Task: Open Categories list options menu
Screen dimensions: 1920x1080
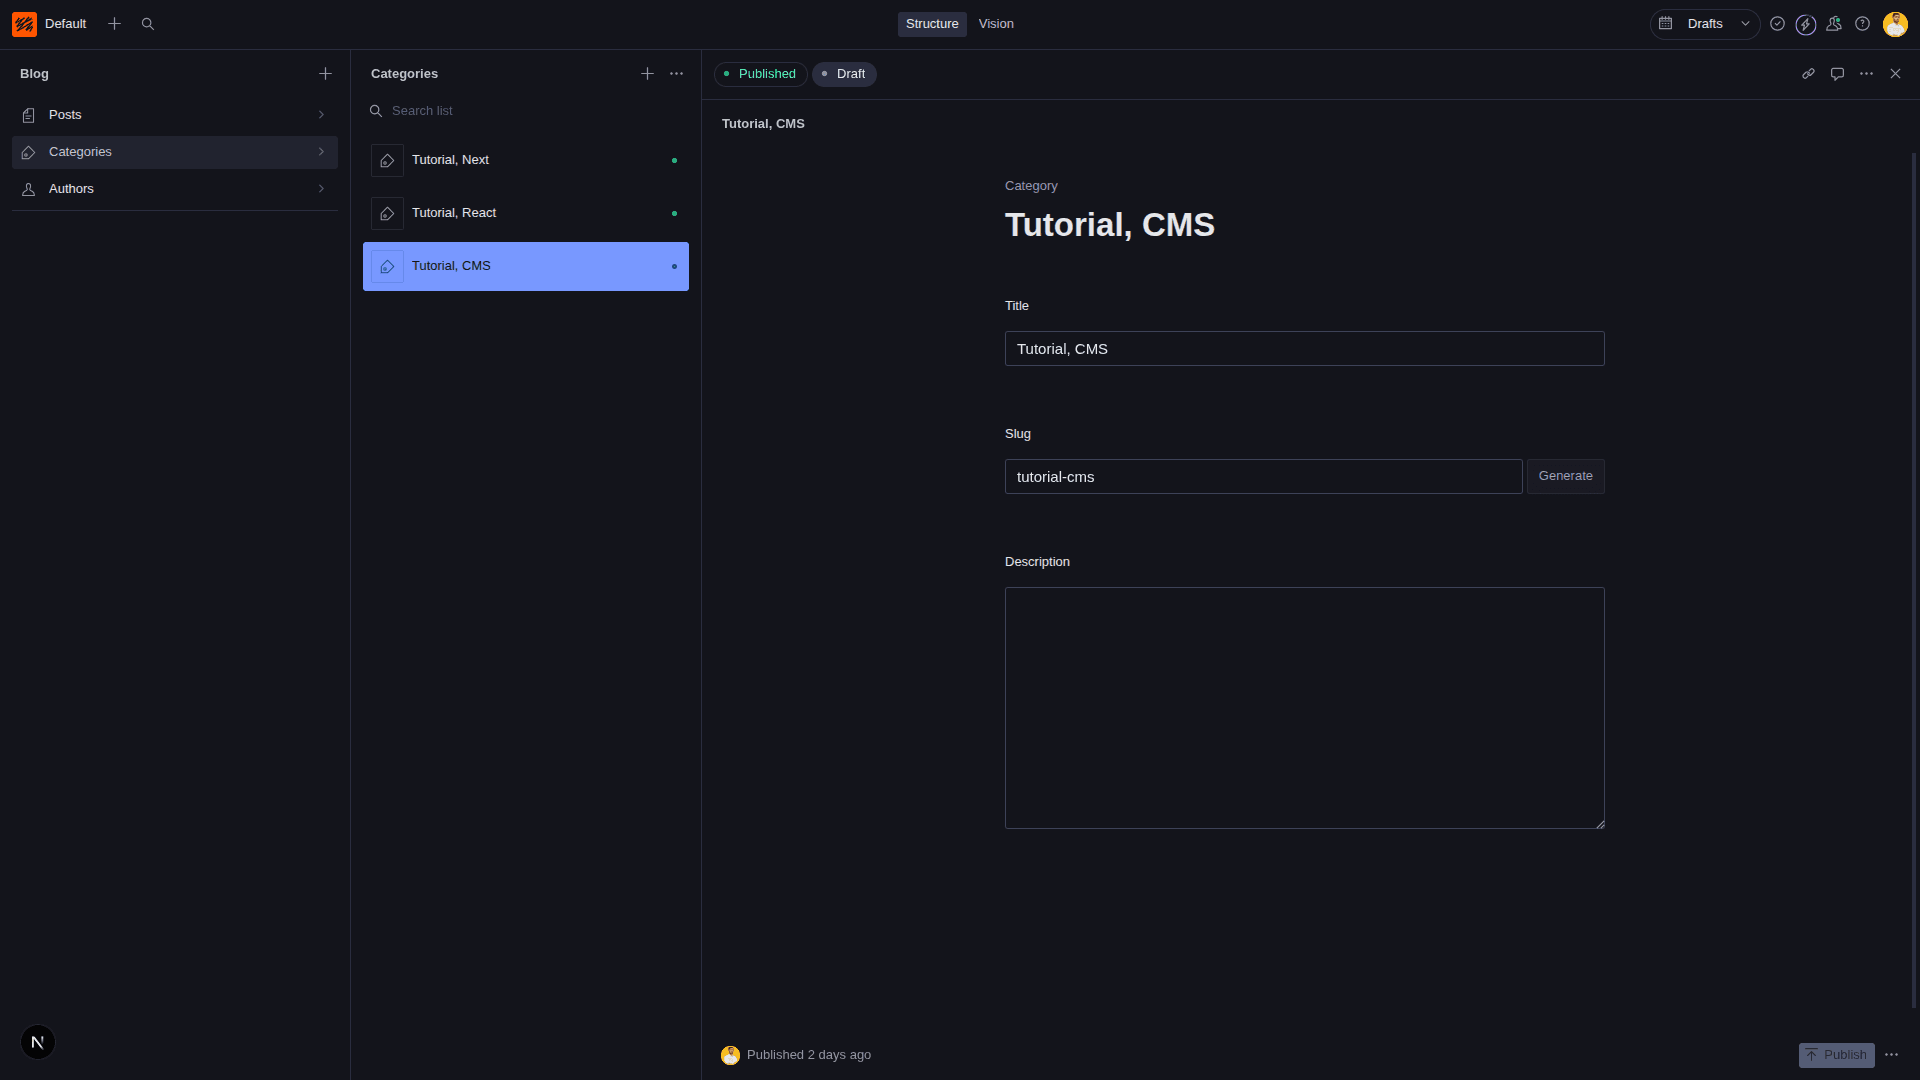Action: (677, 74)
